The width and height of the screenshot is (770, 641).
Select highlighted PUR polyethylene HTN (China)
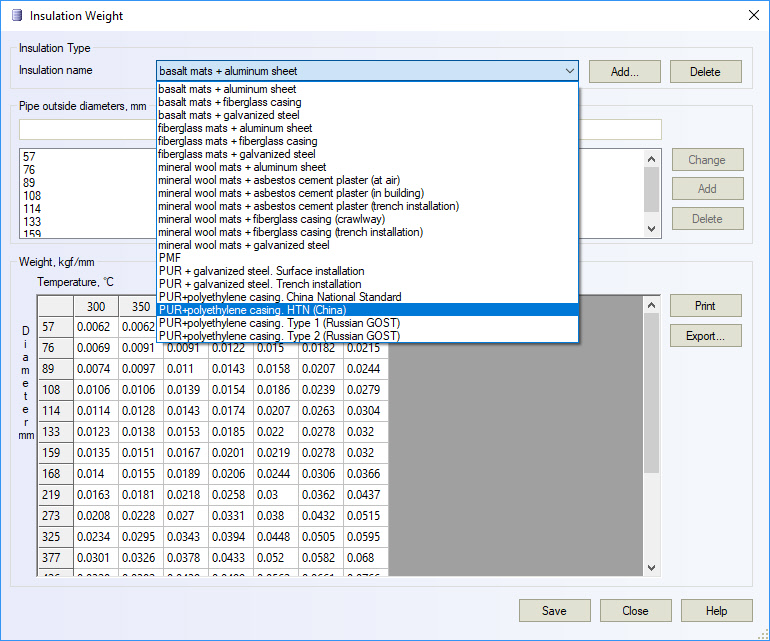coord(367,310)
